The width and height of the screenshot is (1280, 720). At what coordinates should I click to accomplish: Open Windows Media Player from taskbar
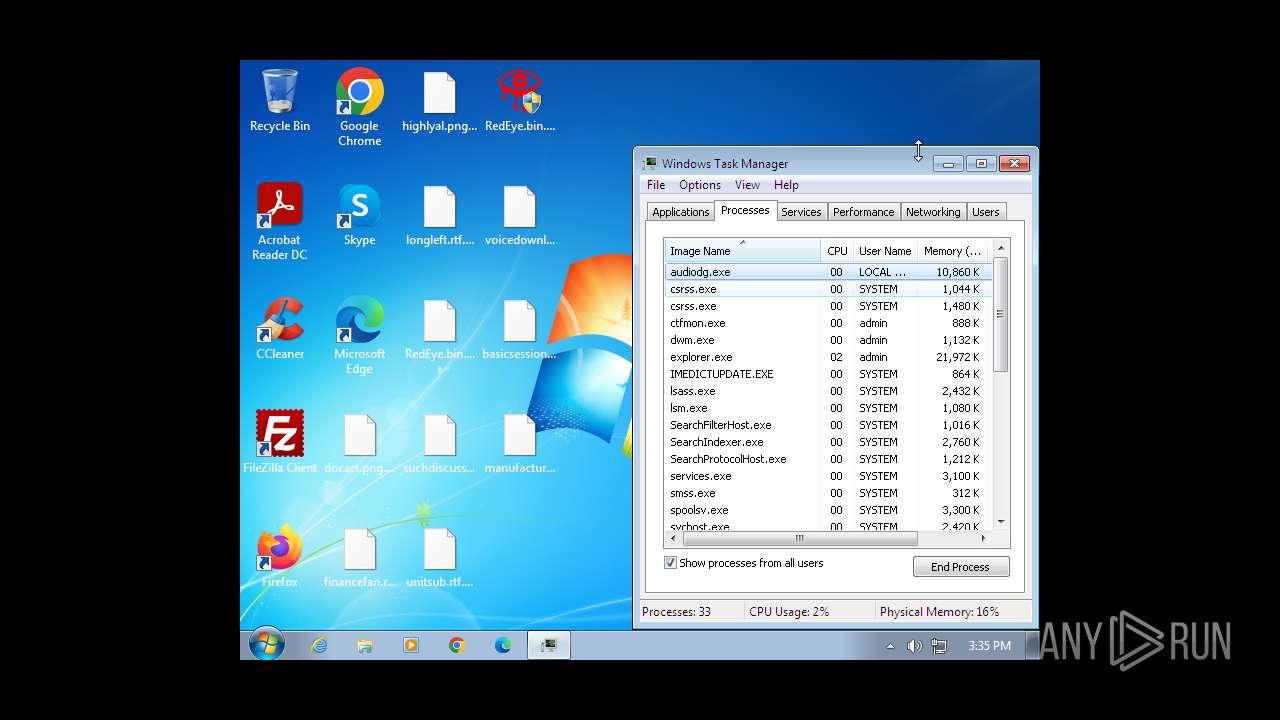411,645
